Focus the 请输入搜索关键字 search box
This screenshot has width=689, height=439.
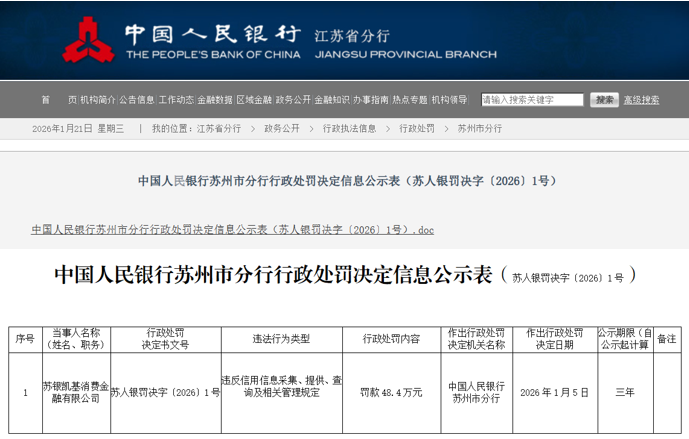click(x=532, y=100)
